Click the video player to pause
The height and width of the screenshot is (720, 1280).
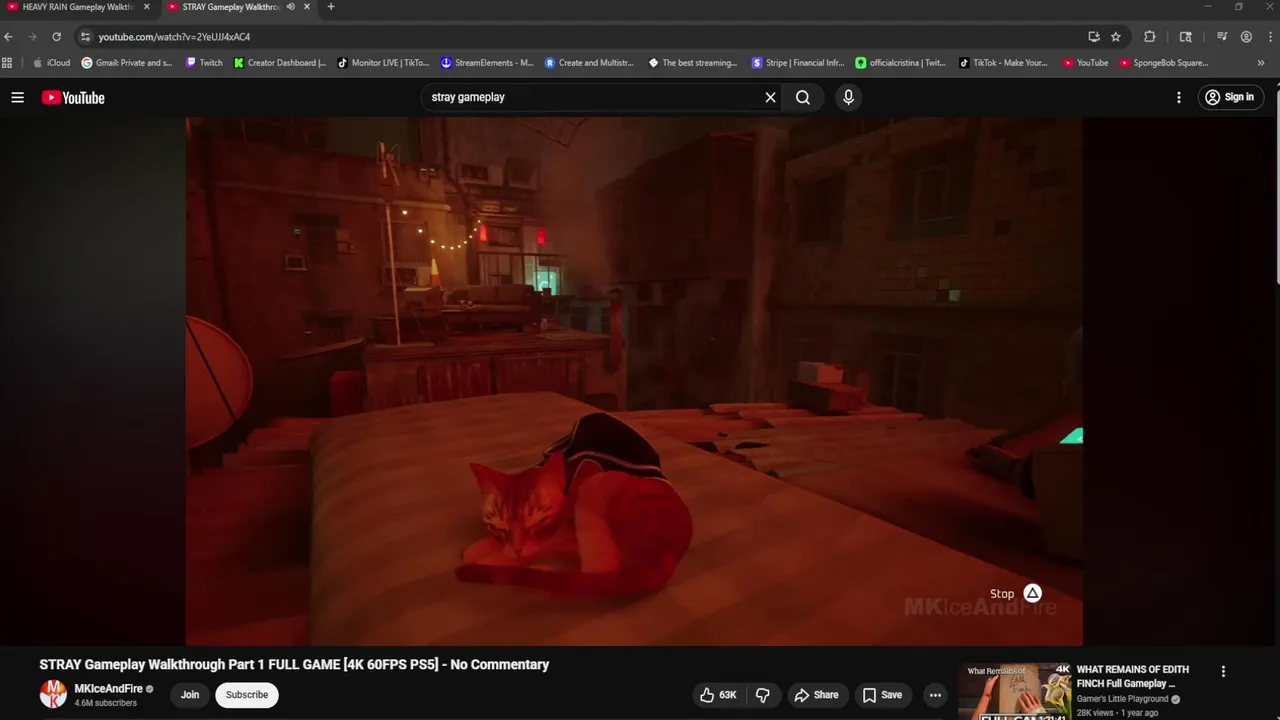click(634, 381)
